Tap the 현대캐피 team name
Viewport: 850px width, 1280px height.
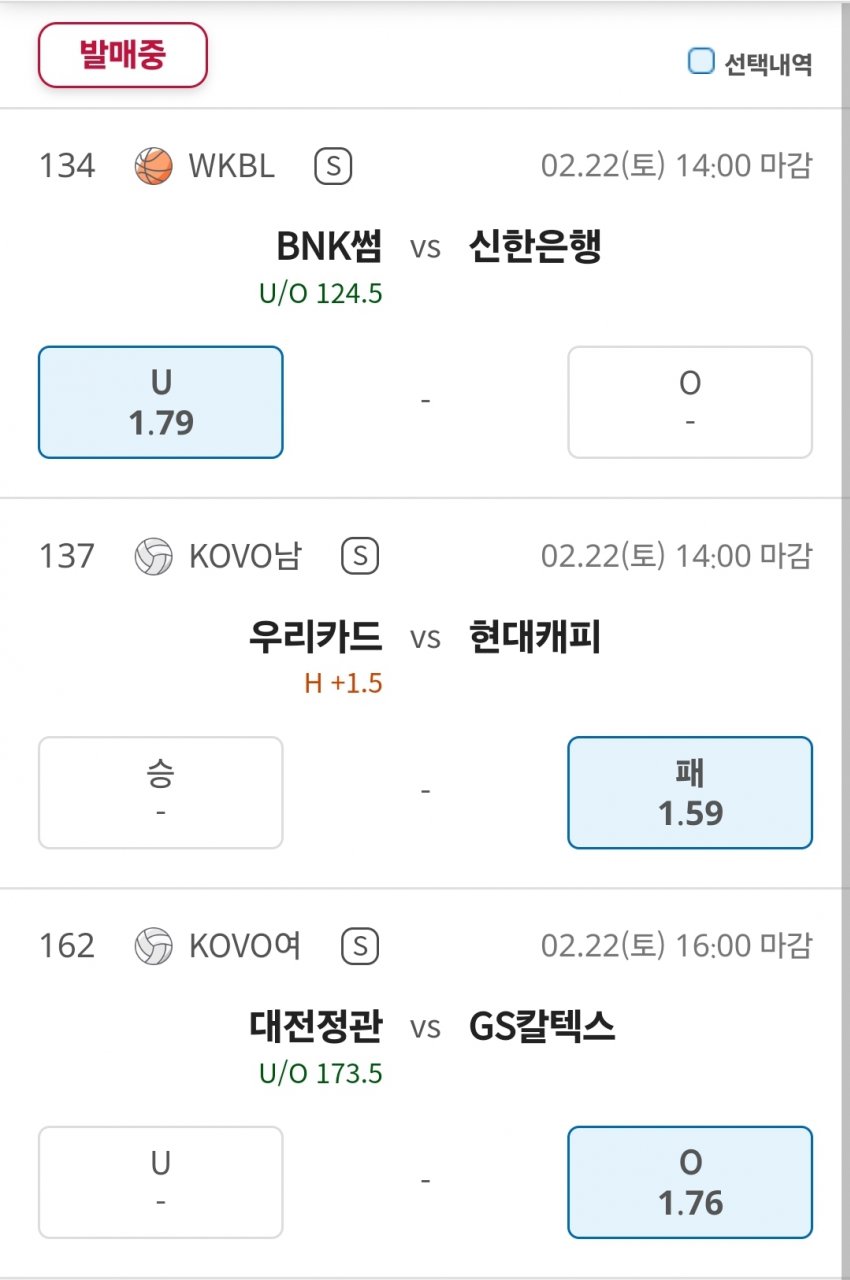click(x=535, y=636)
